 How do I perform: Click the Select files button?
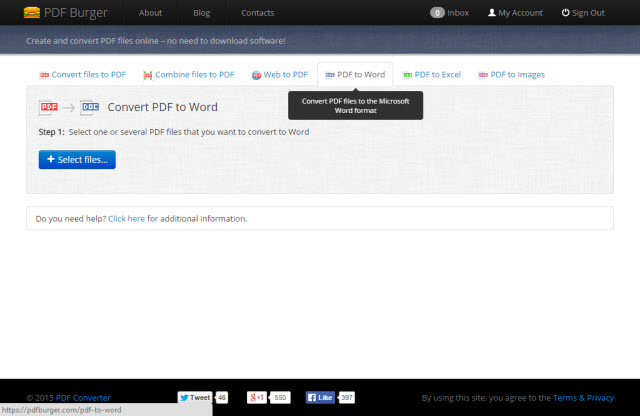[77, 160]
